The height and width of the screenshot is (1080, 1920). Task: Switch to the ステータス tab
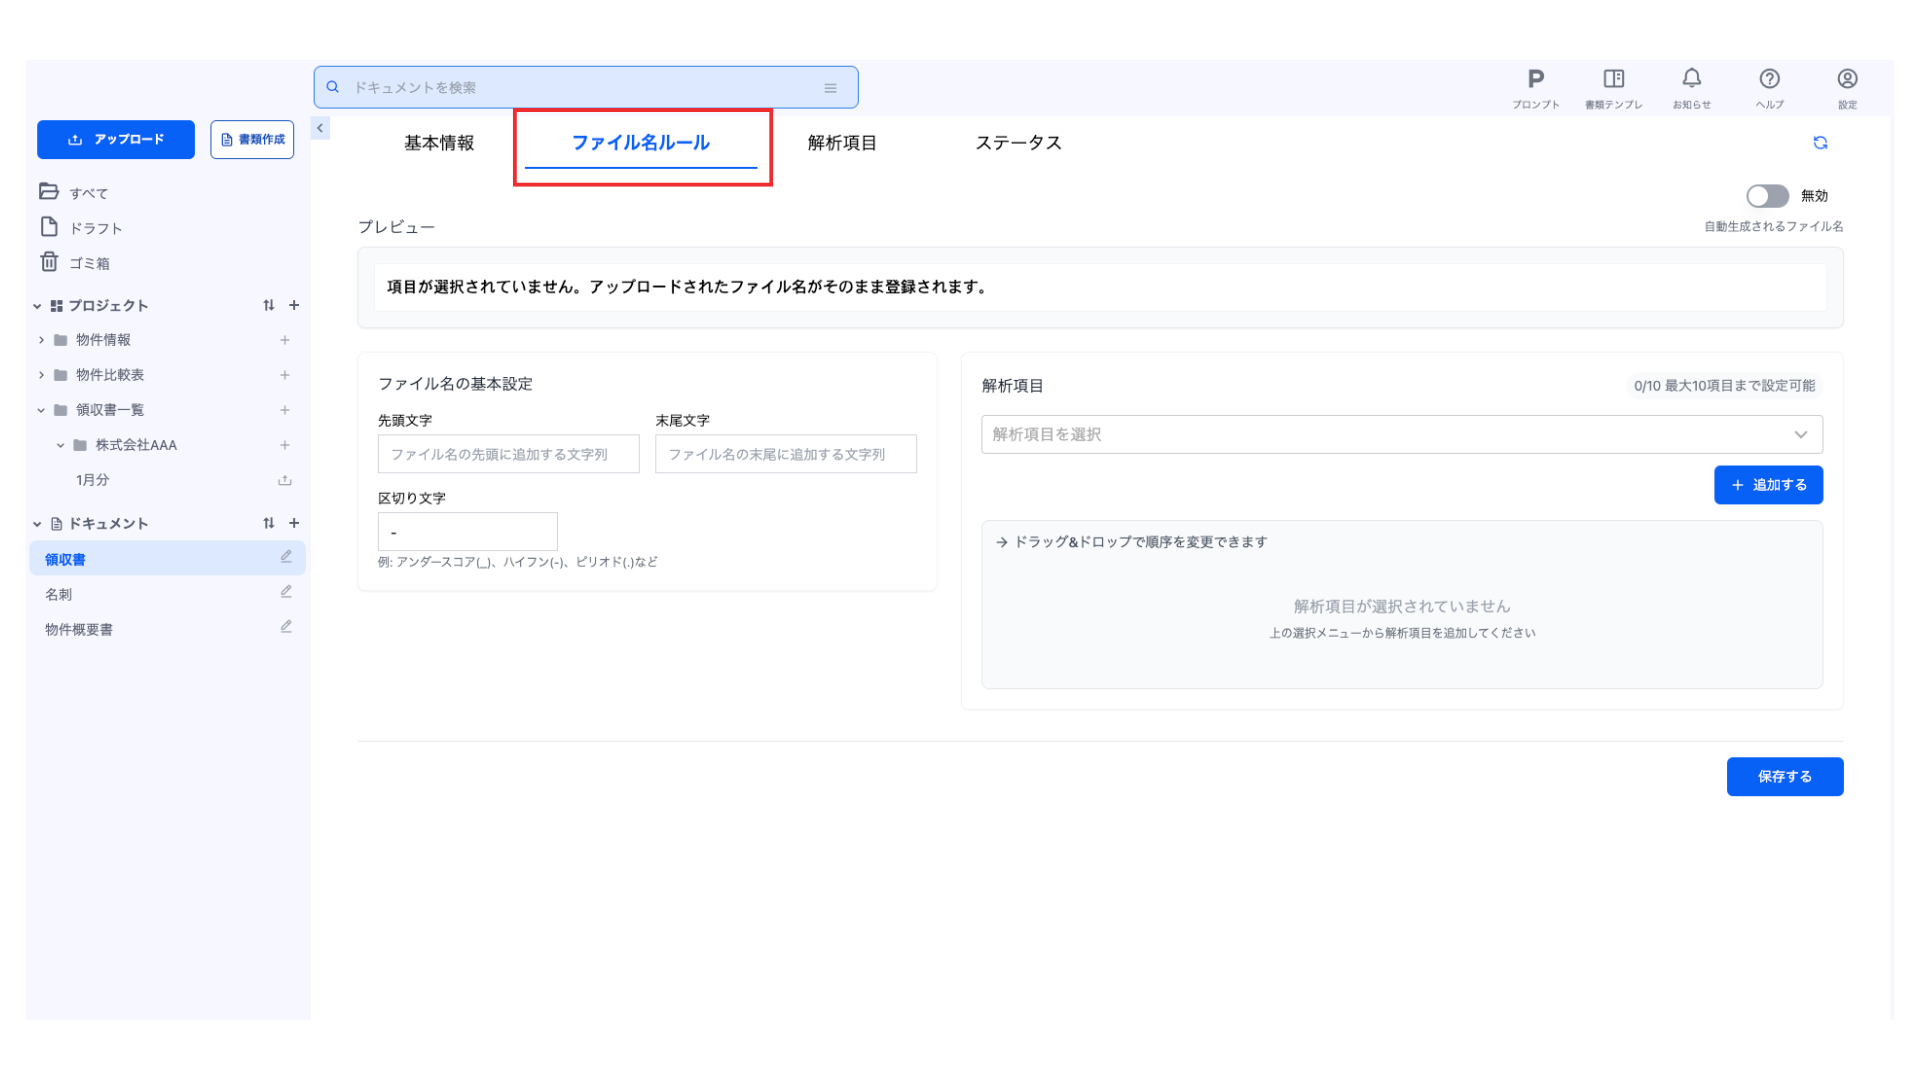coord(1018,143)
